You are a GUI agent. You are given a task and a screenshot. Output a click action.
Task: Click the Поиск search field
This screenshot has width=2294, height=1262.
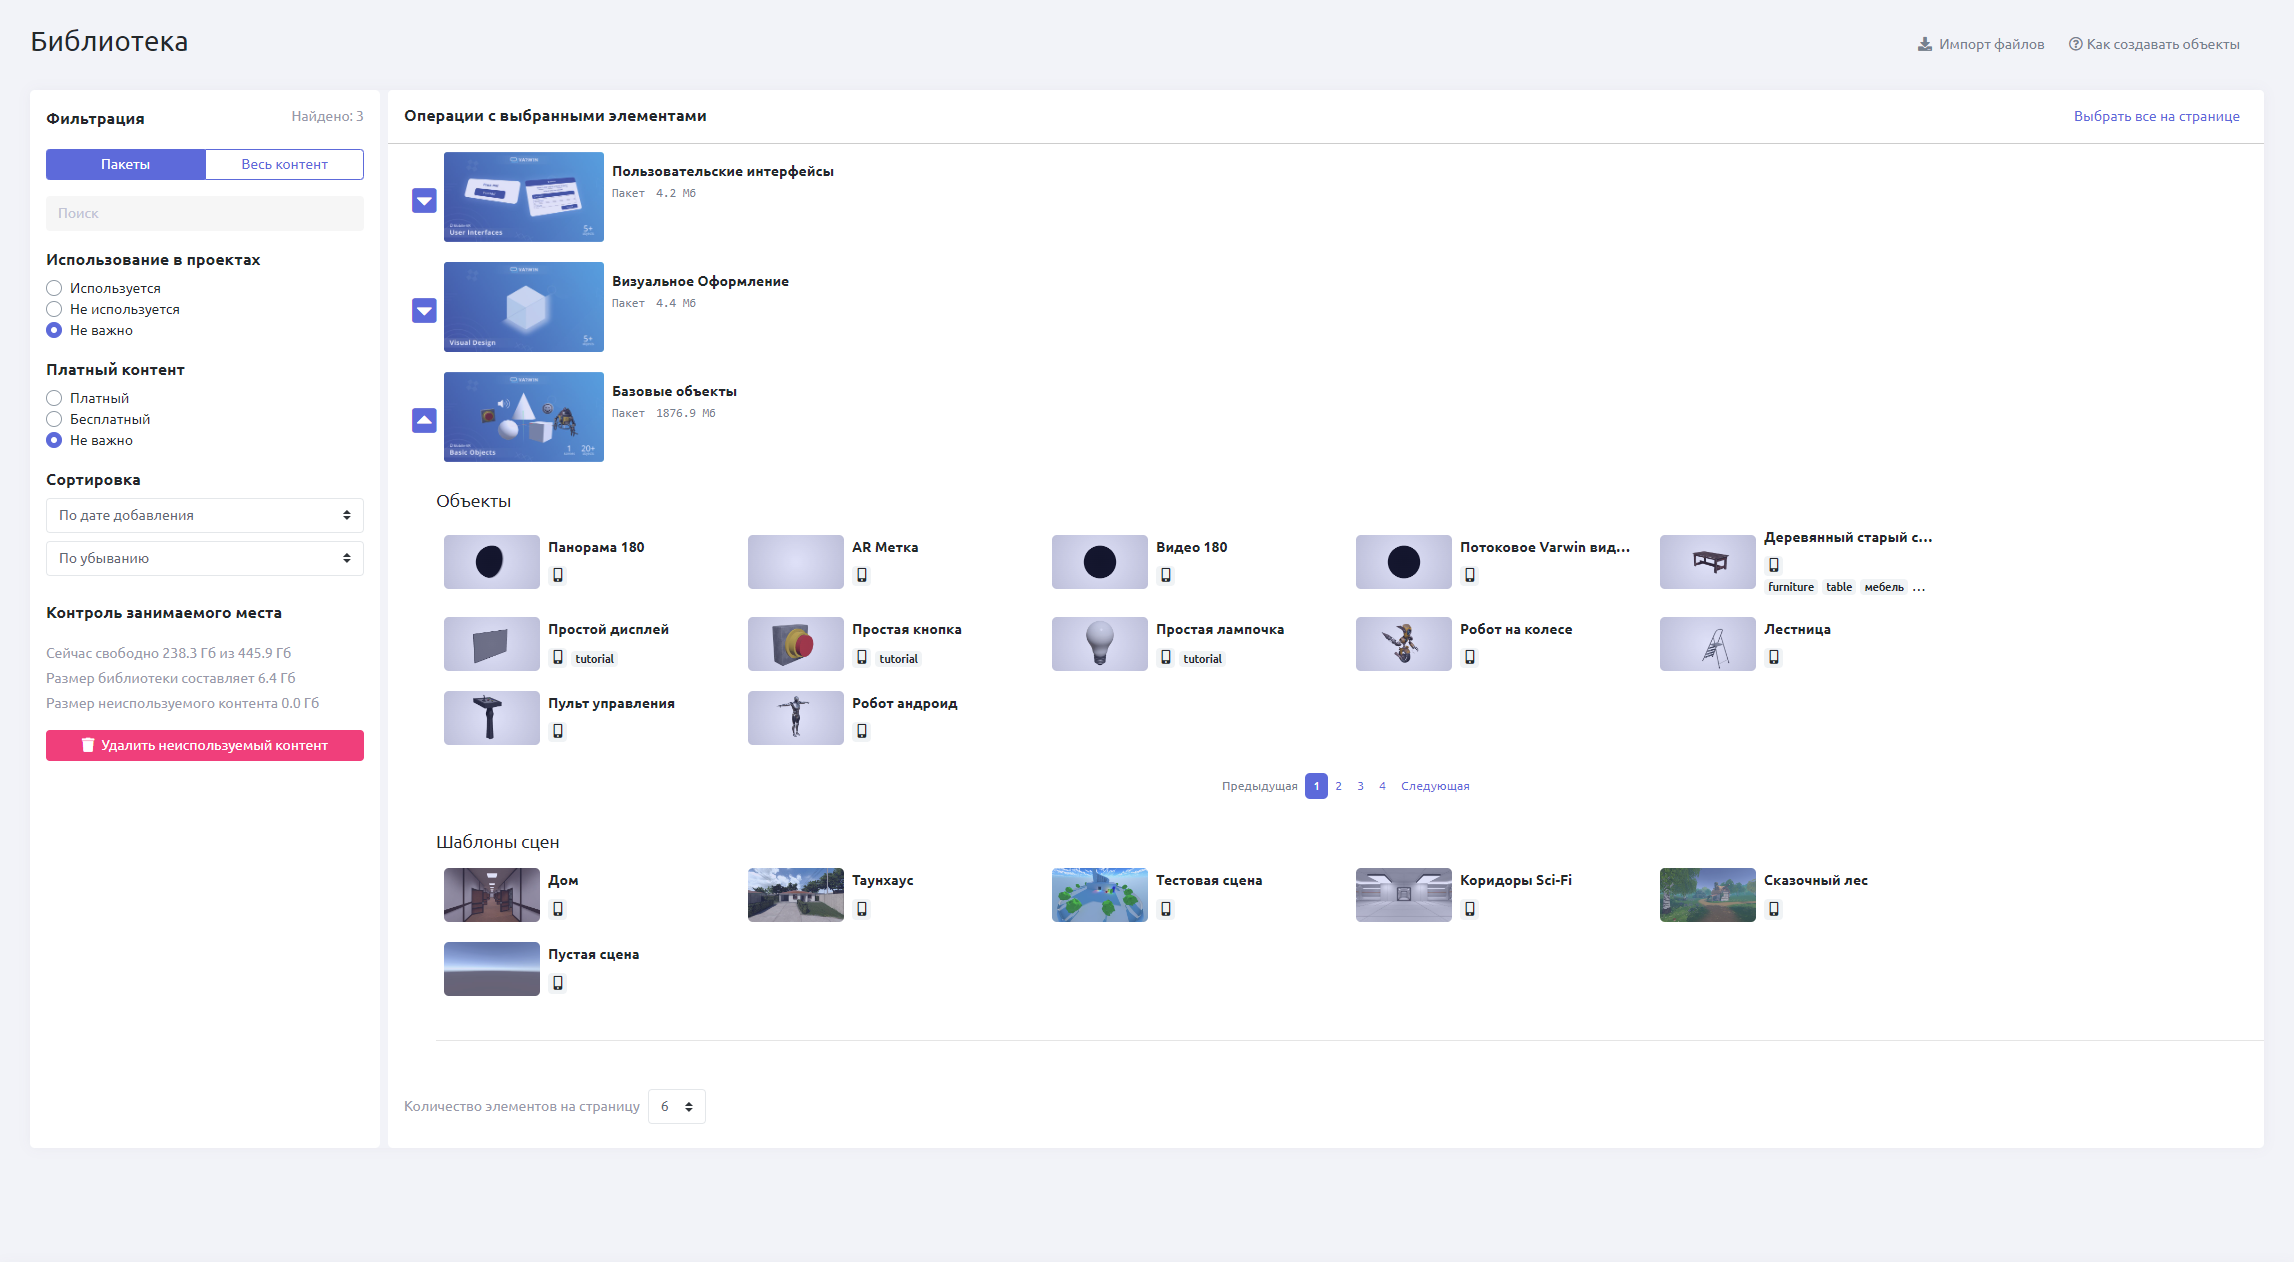pos(204,213)
